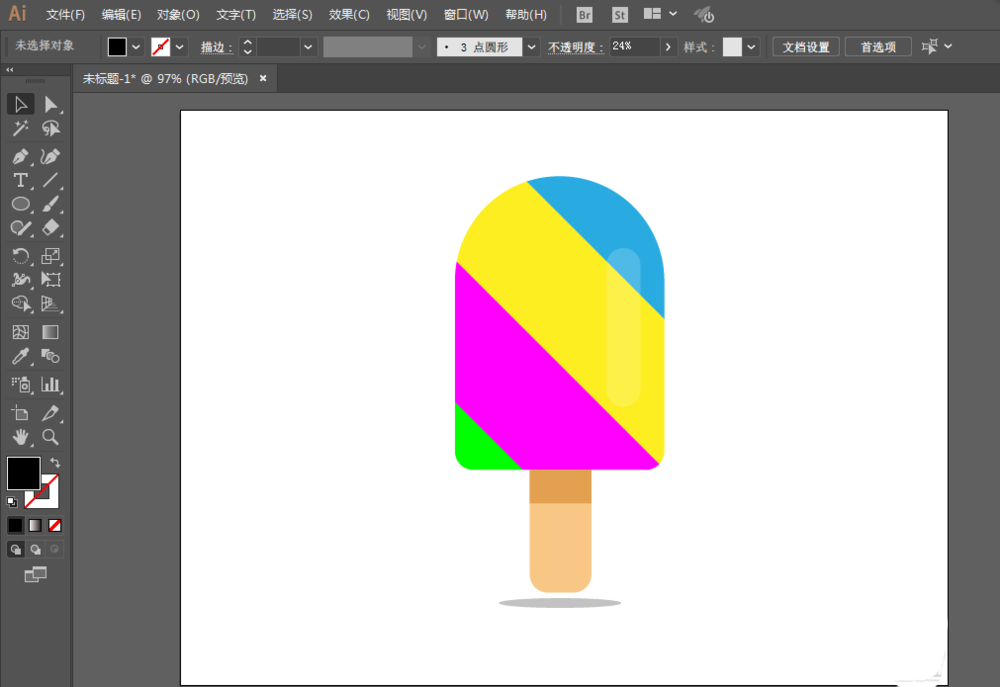This screenshot has width=1000, height=687.
Task: Select the Curvature tool
Action: [x=50, y=156]
